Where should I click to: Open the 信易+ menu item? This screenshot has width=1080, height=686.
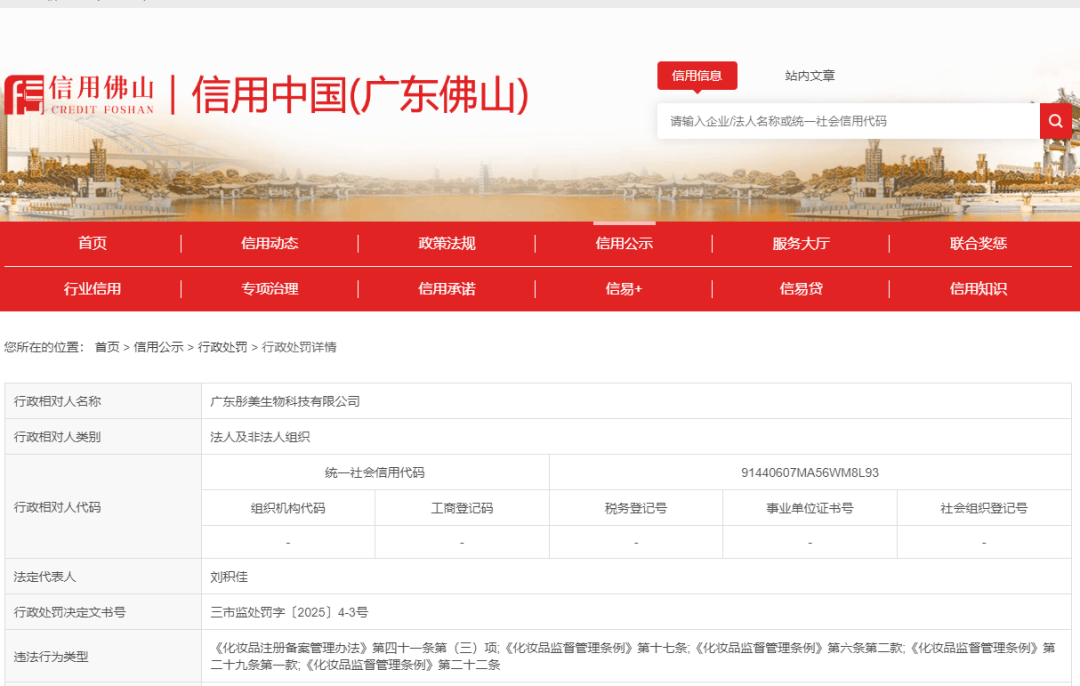pos(624,289)
